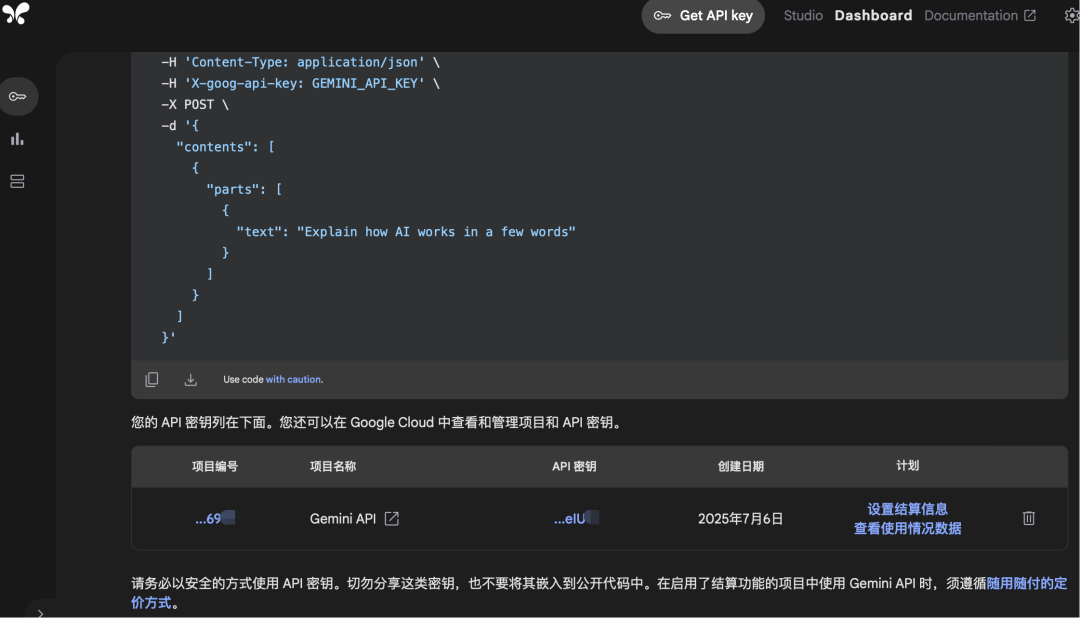1080x618 pixels.
Task: Click the 设置结算信息 link
Action: (x=907, y=509)
